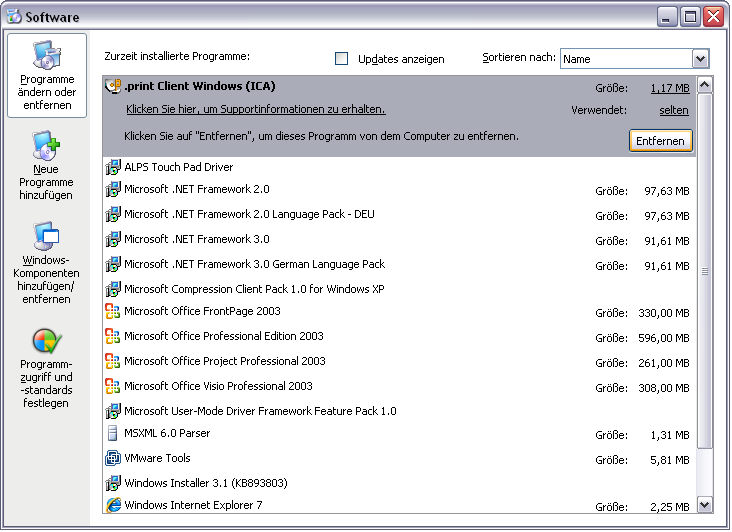
Task: Click the 5,81 MB size value
Action: coord(670,461)
